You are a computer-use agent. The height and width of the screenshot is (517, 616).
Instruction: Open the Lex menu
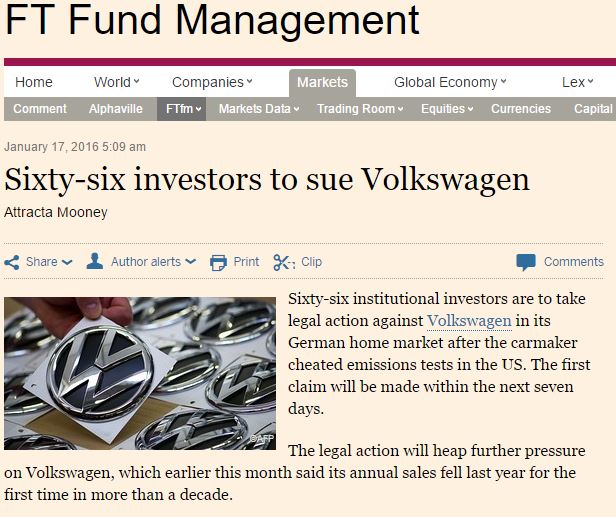tap(578, 82)
